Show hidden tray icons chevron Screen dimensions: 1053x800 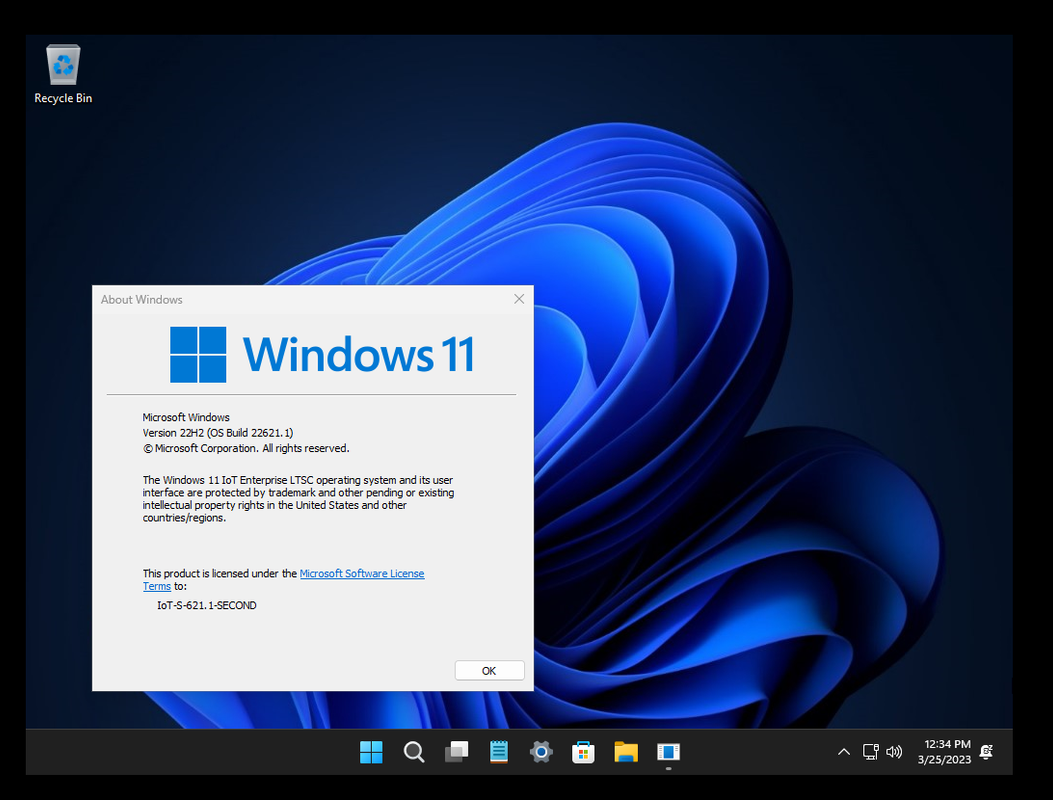844,752
